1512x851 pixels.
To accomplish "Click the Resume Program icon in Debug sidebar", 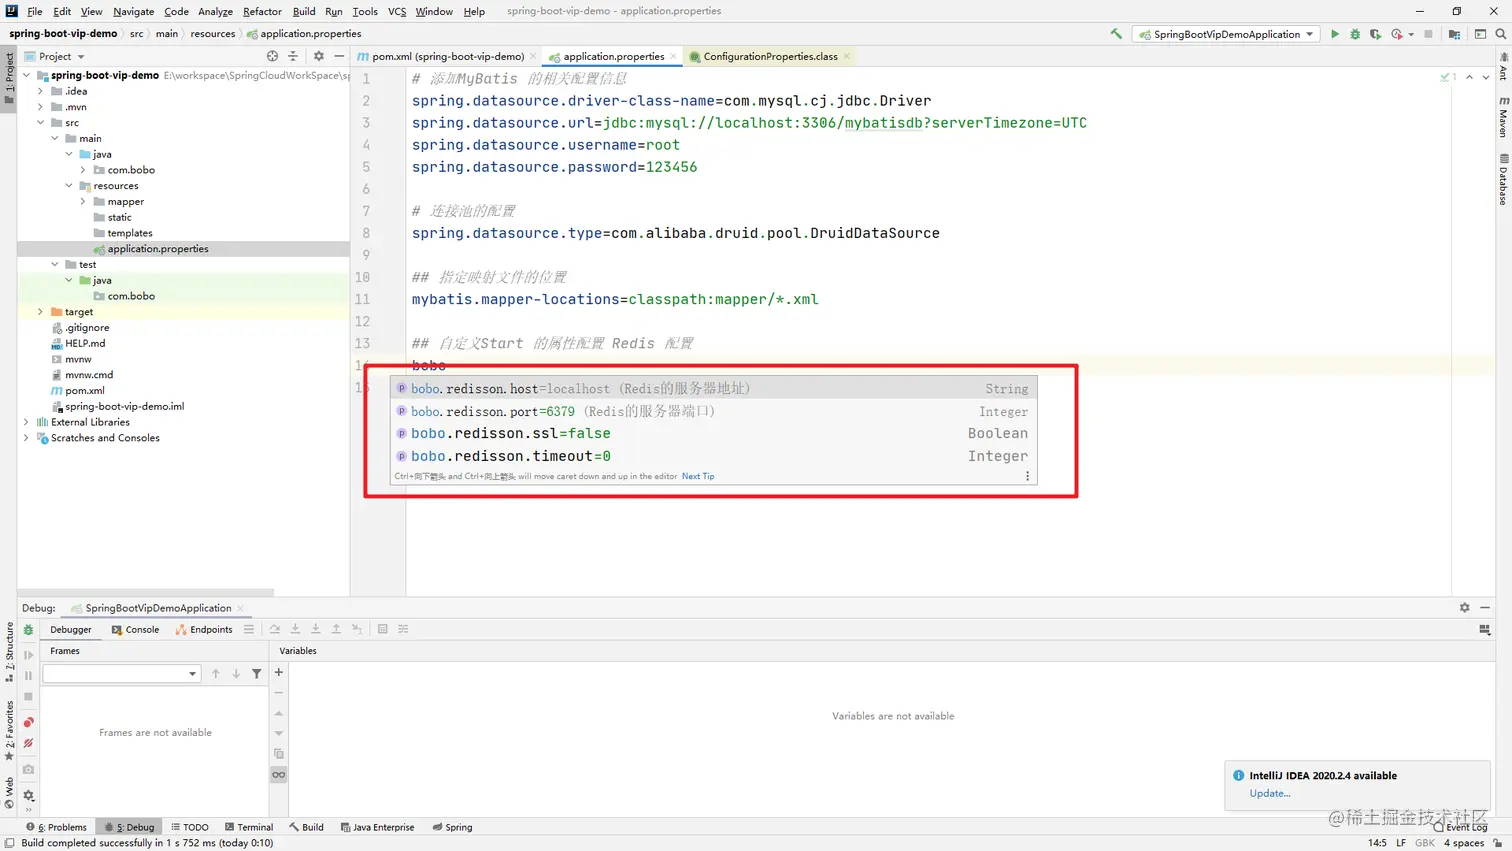I will (28, 655).
